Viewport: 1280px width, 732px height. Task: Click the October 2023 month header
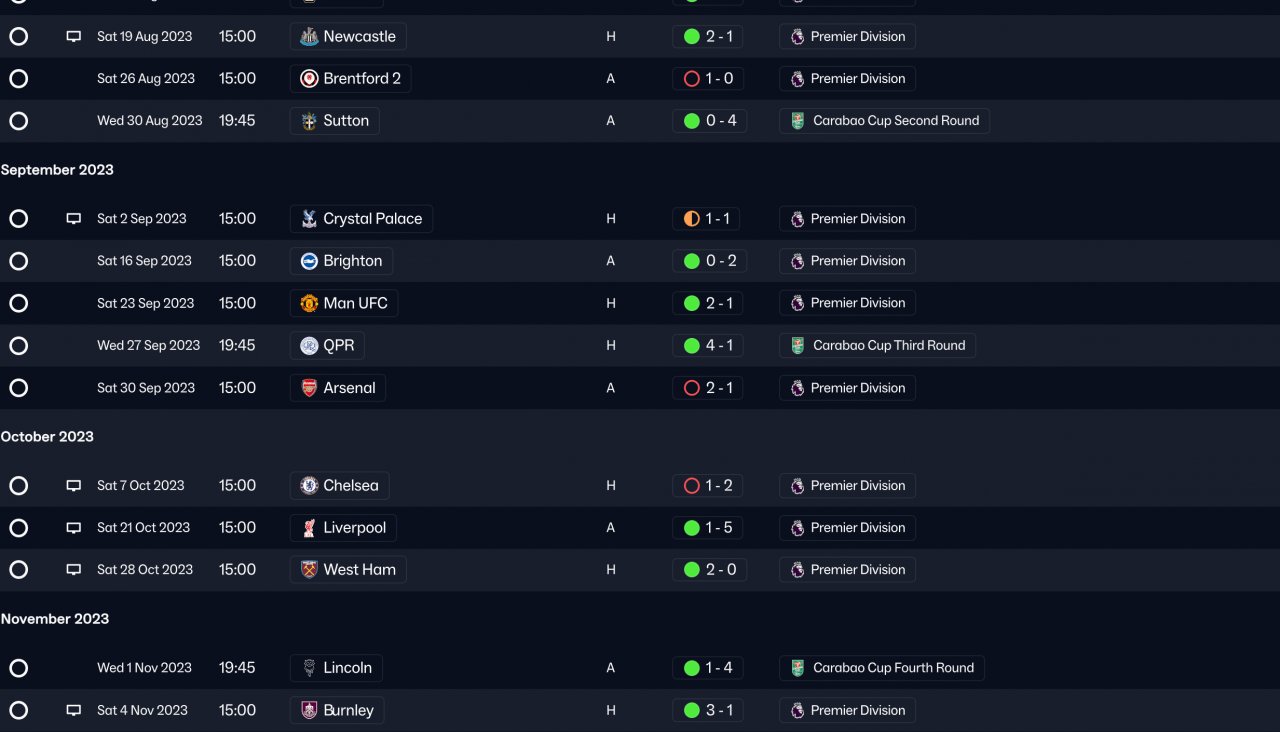[47, 437]
